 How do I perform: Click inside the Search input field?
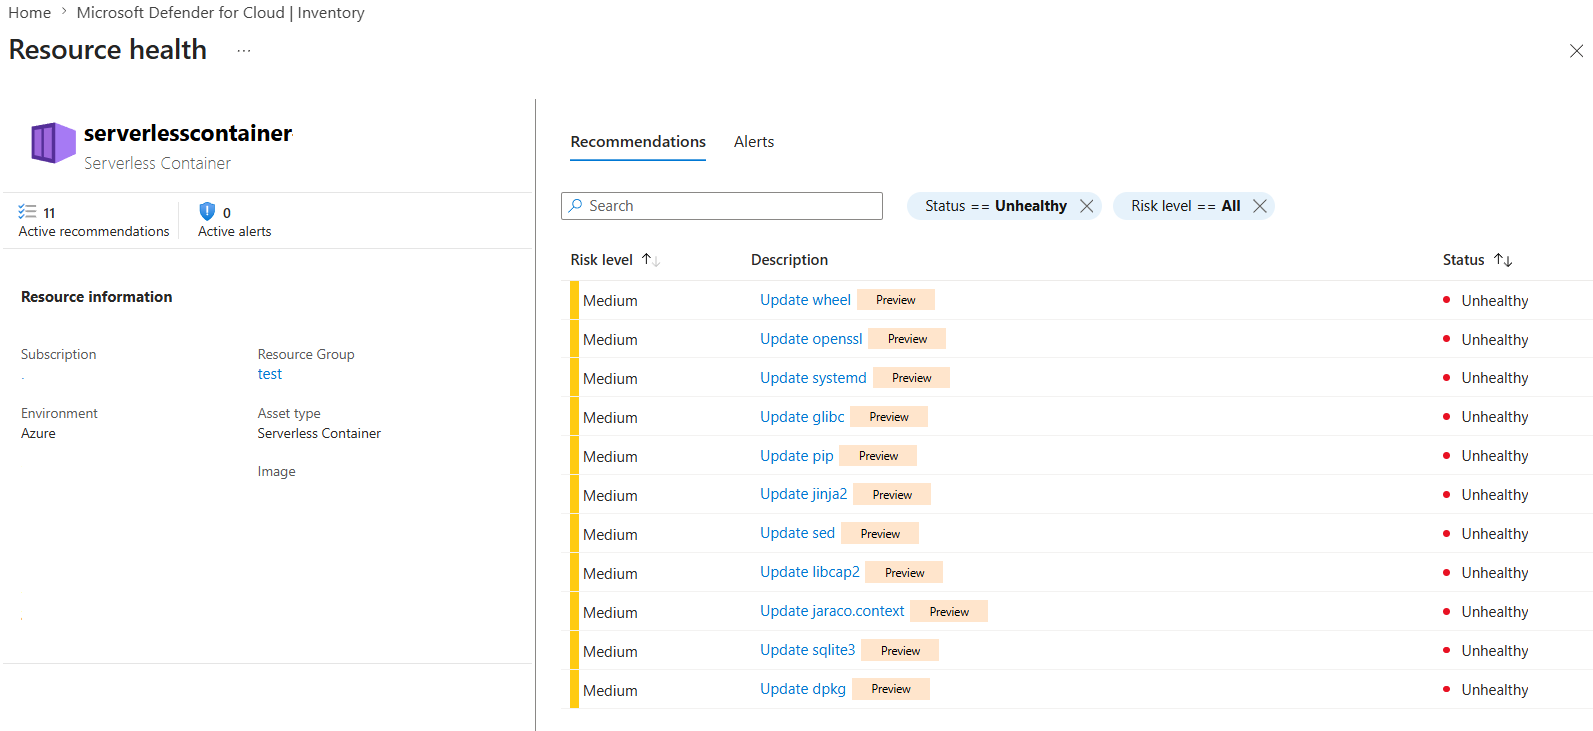point(722,206)
